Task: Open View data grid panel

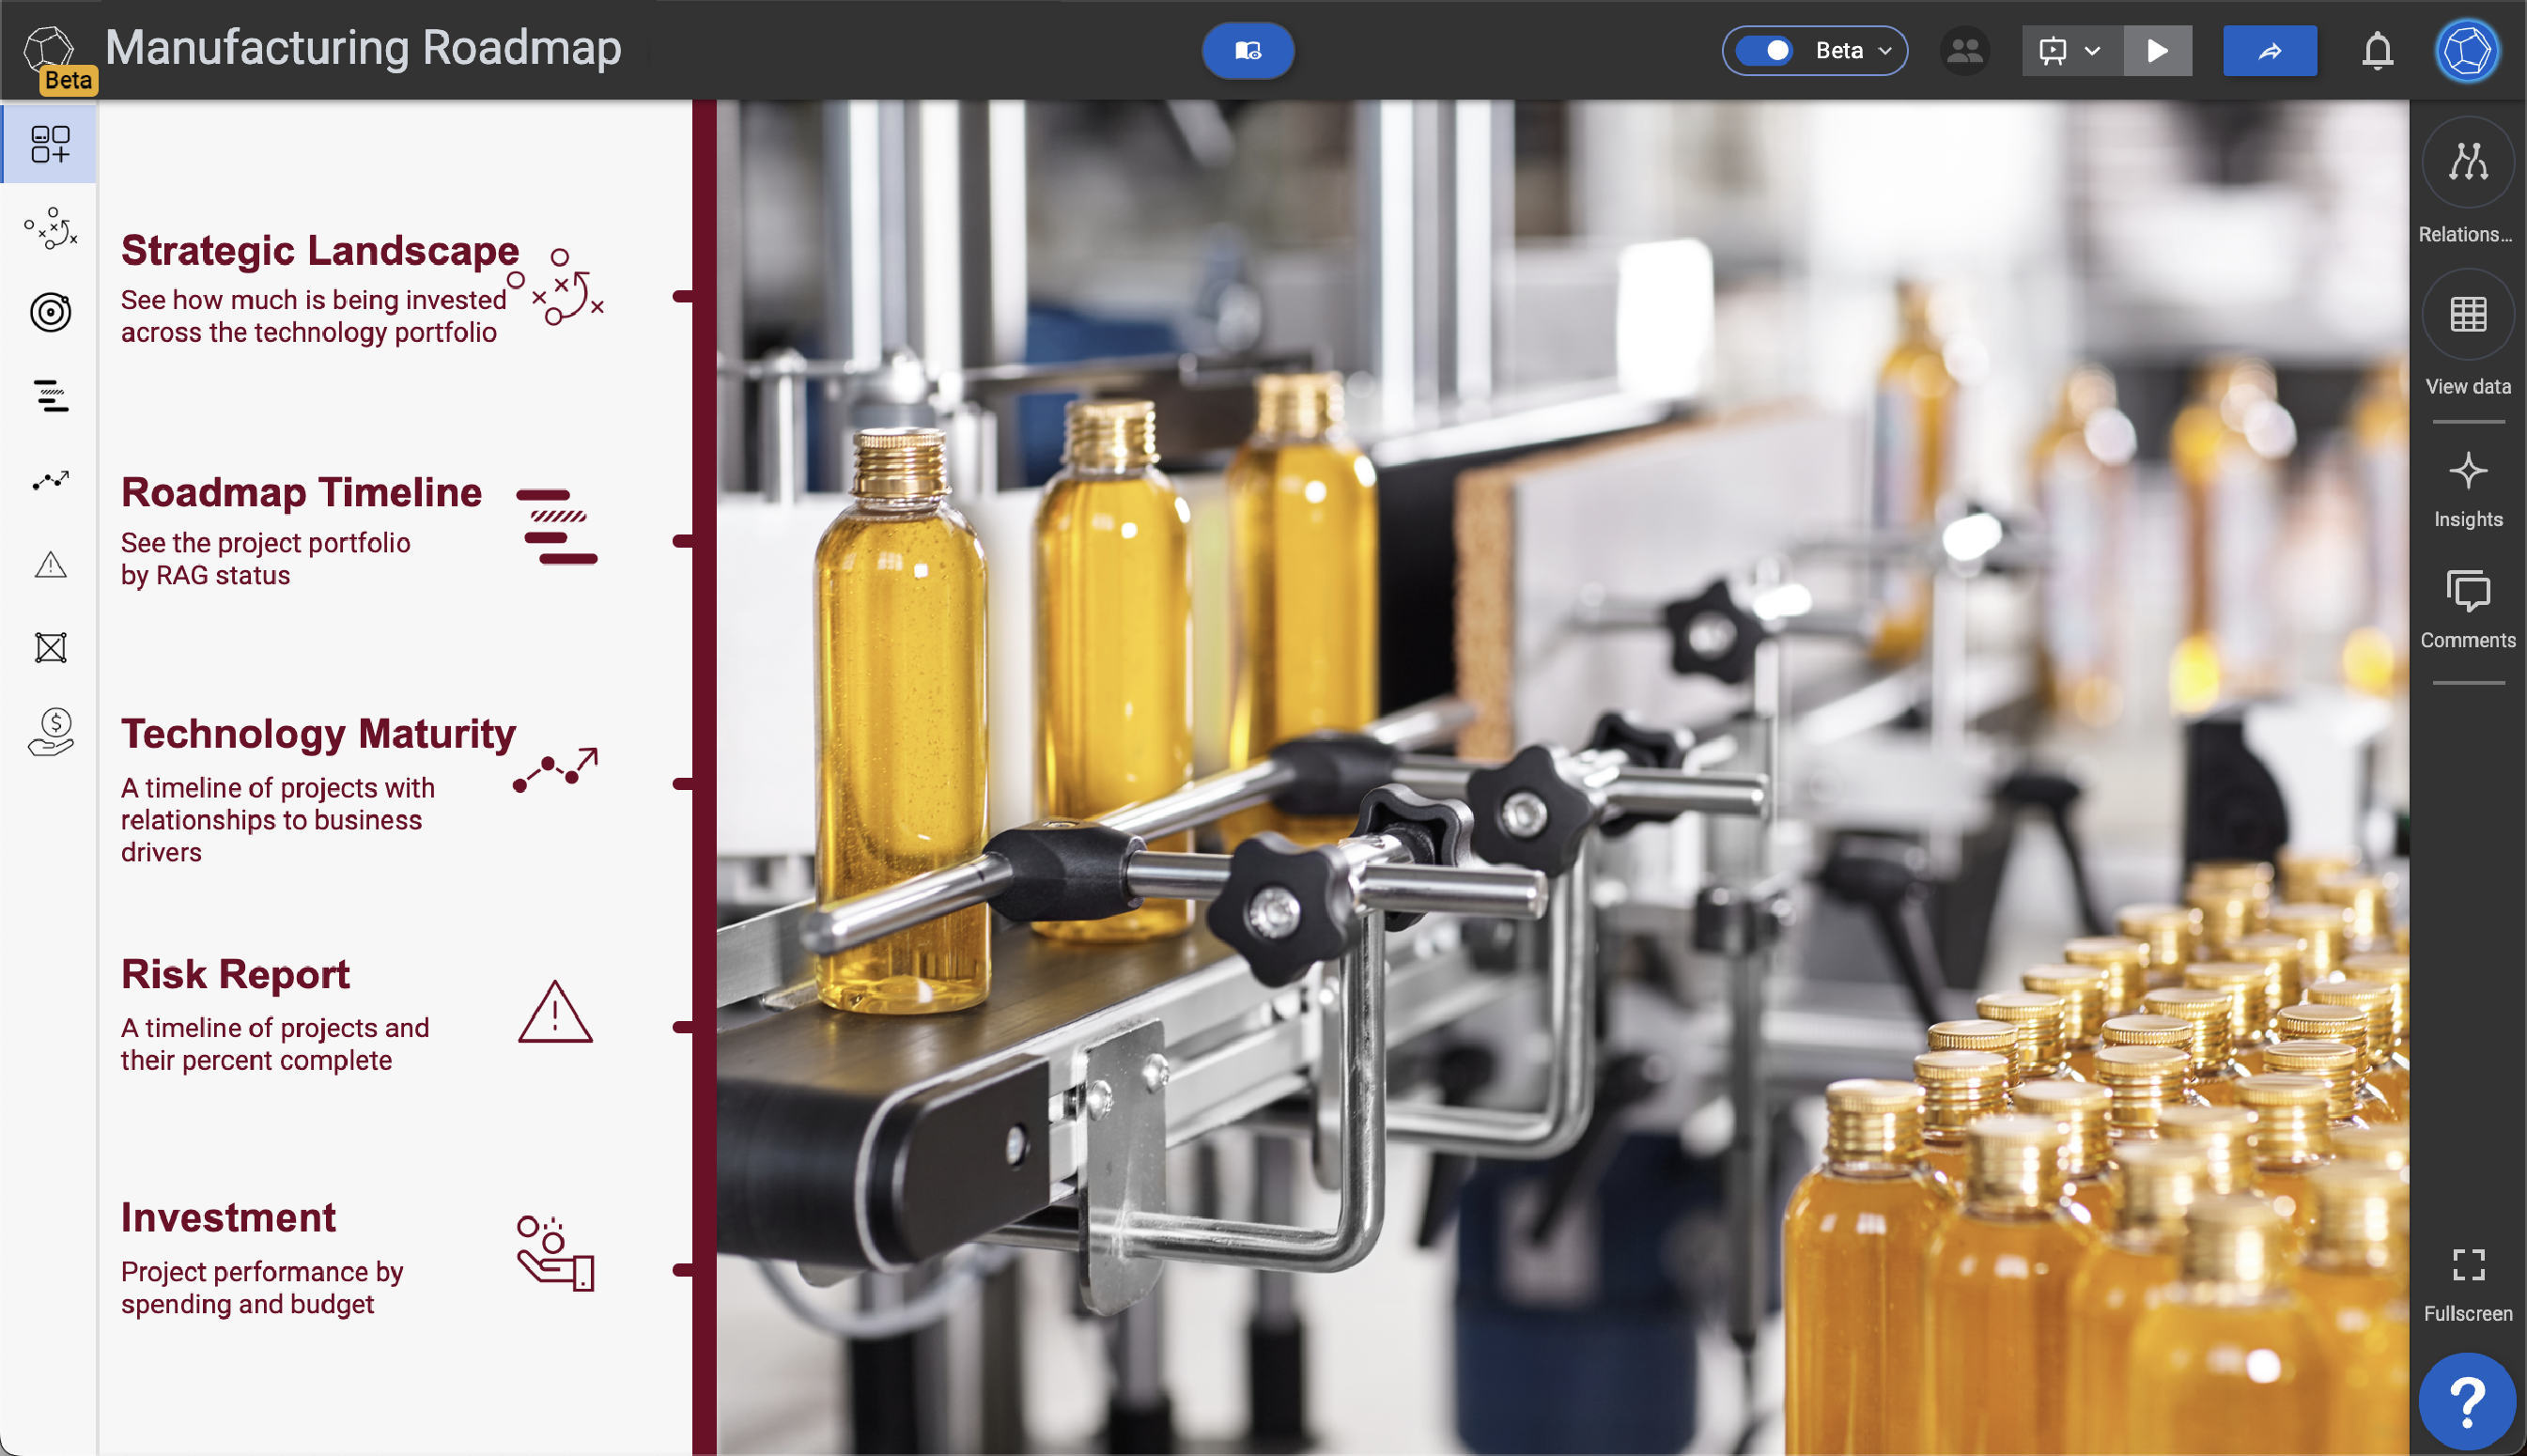Action: 2466,313
